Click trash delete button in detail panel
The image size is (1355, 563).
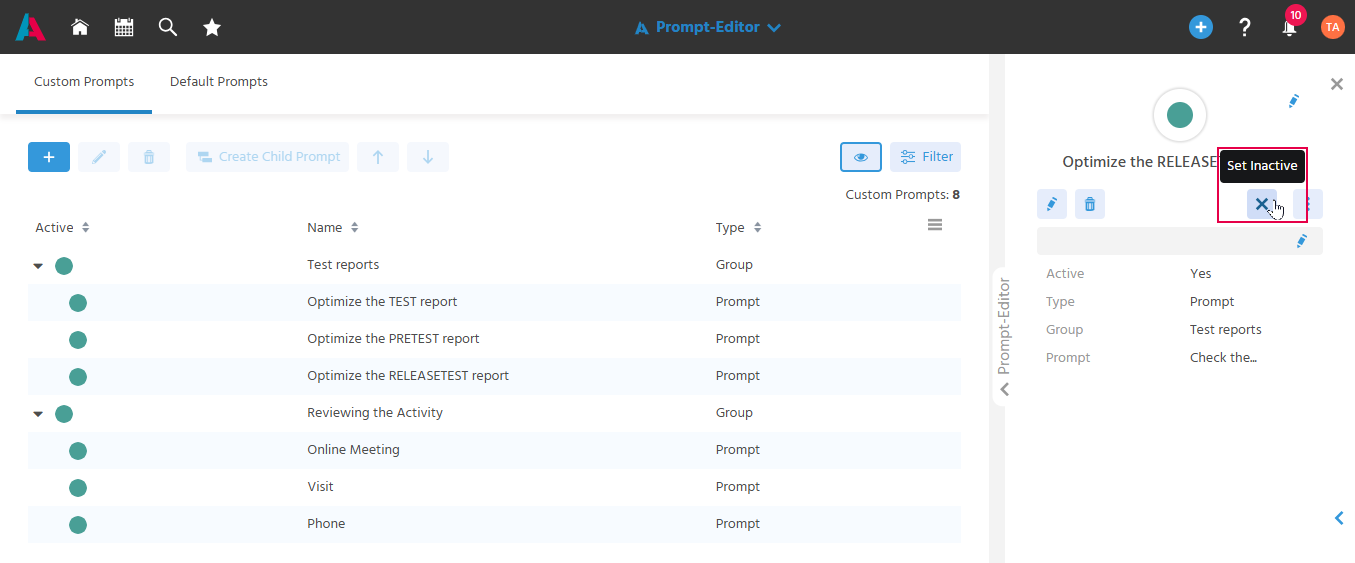point(1090,204)
